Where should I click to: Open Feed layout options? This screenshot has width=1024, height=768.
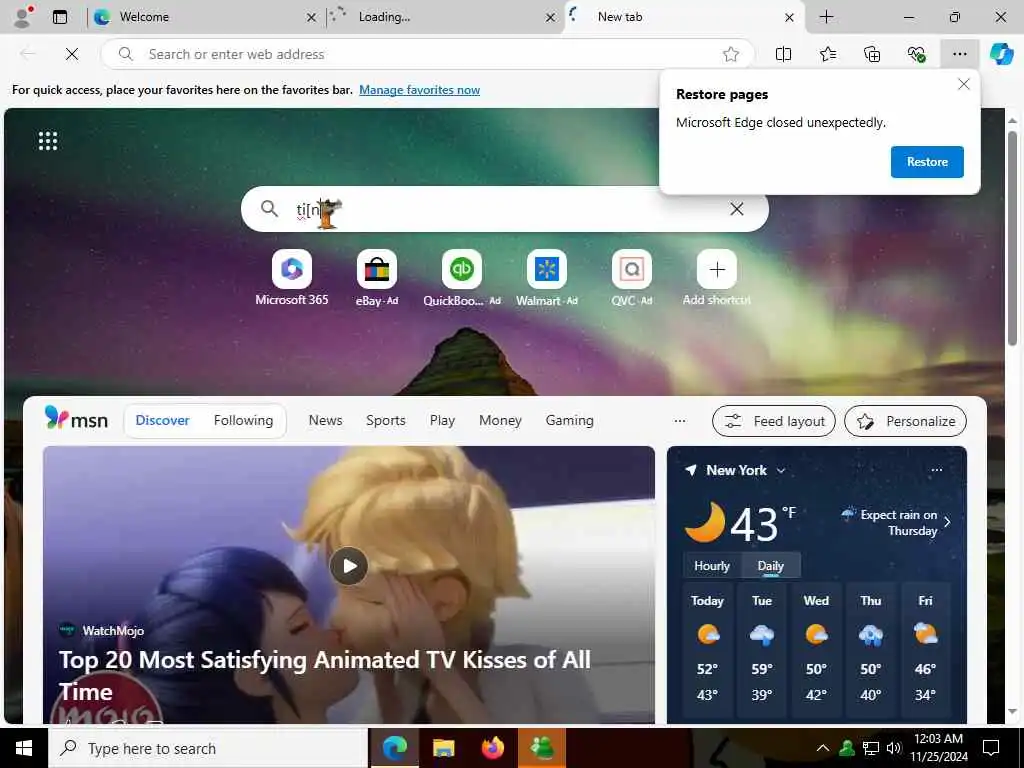click(774, 421)
